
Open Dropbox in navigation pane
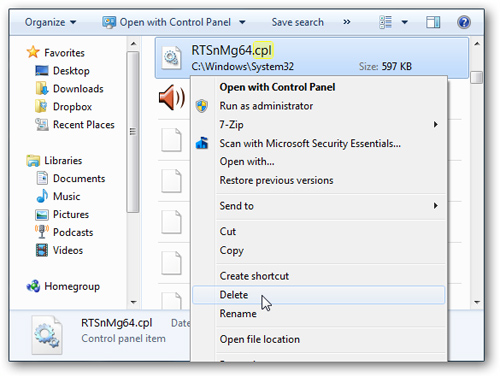click(x=72, y=107)
